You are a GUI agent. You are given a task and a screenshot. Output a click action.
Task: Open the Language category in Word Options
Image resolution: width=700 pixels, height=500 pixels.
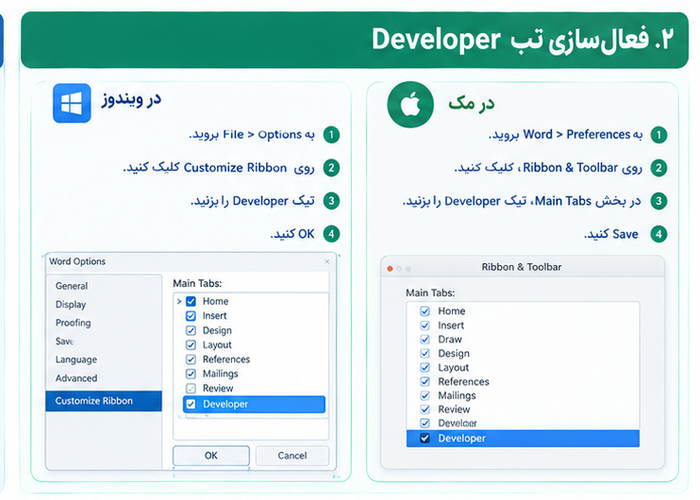pyautogui.click(x=76, y=360)
